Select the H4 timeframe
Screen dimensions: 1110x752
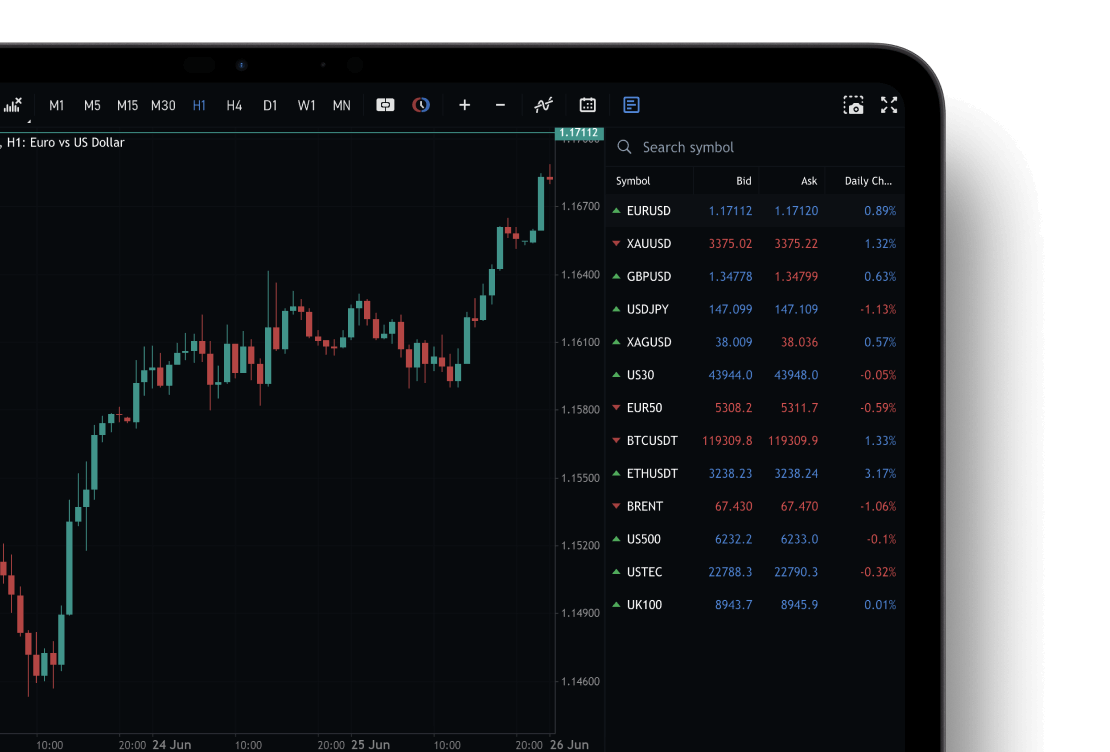234,105
